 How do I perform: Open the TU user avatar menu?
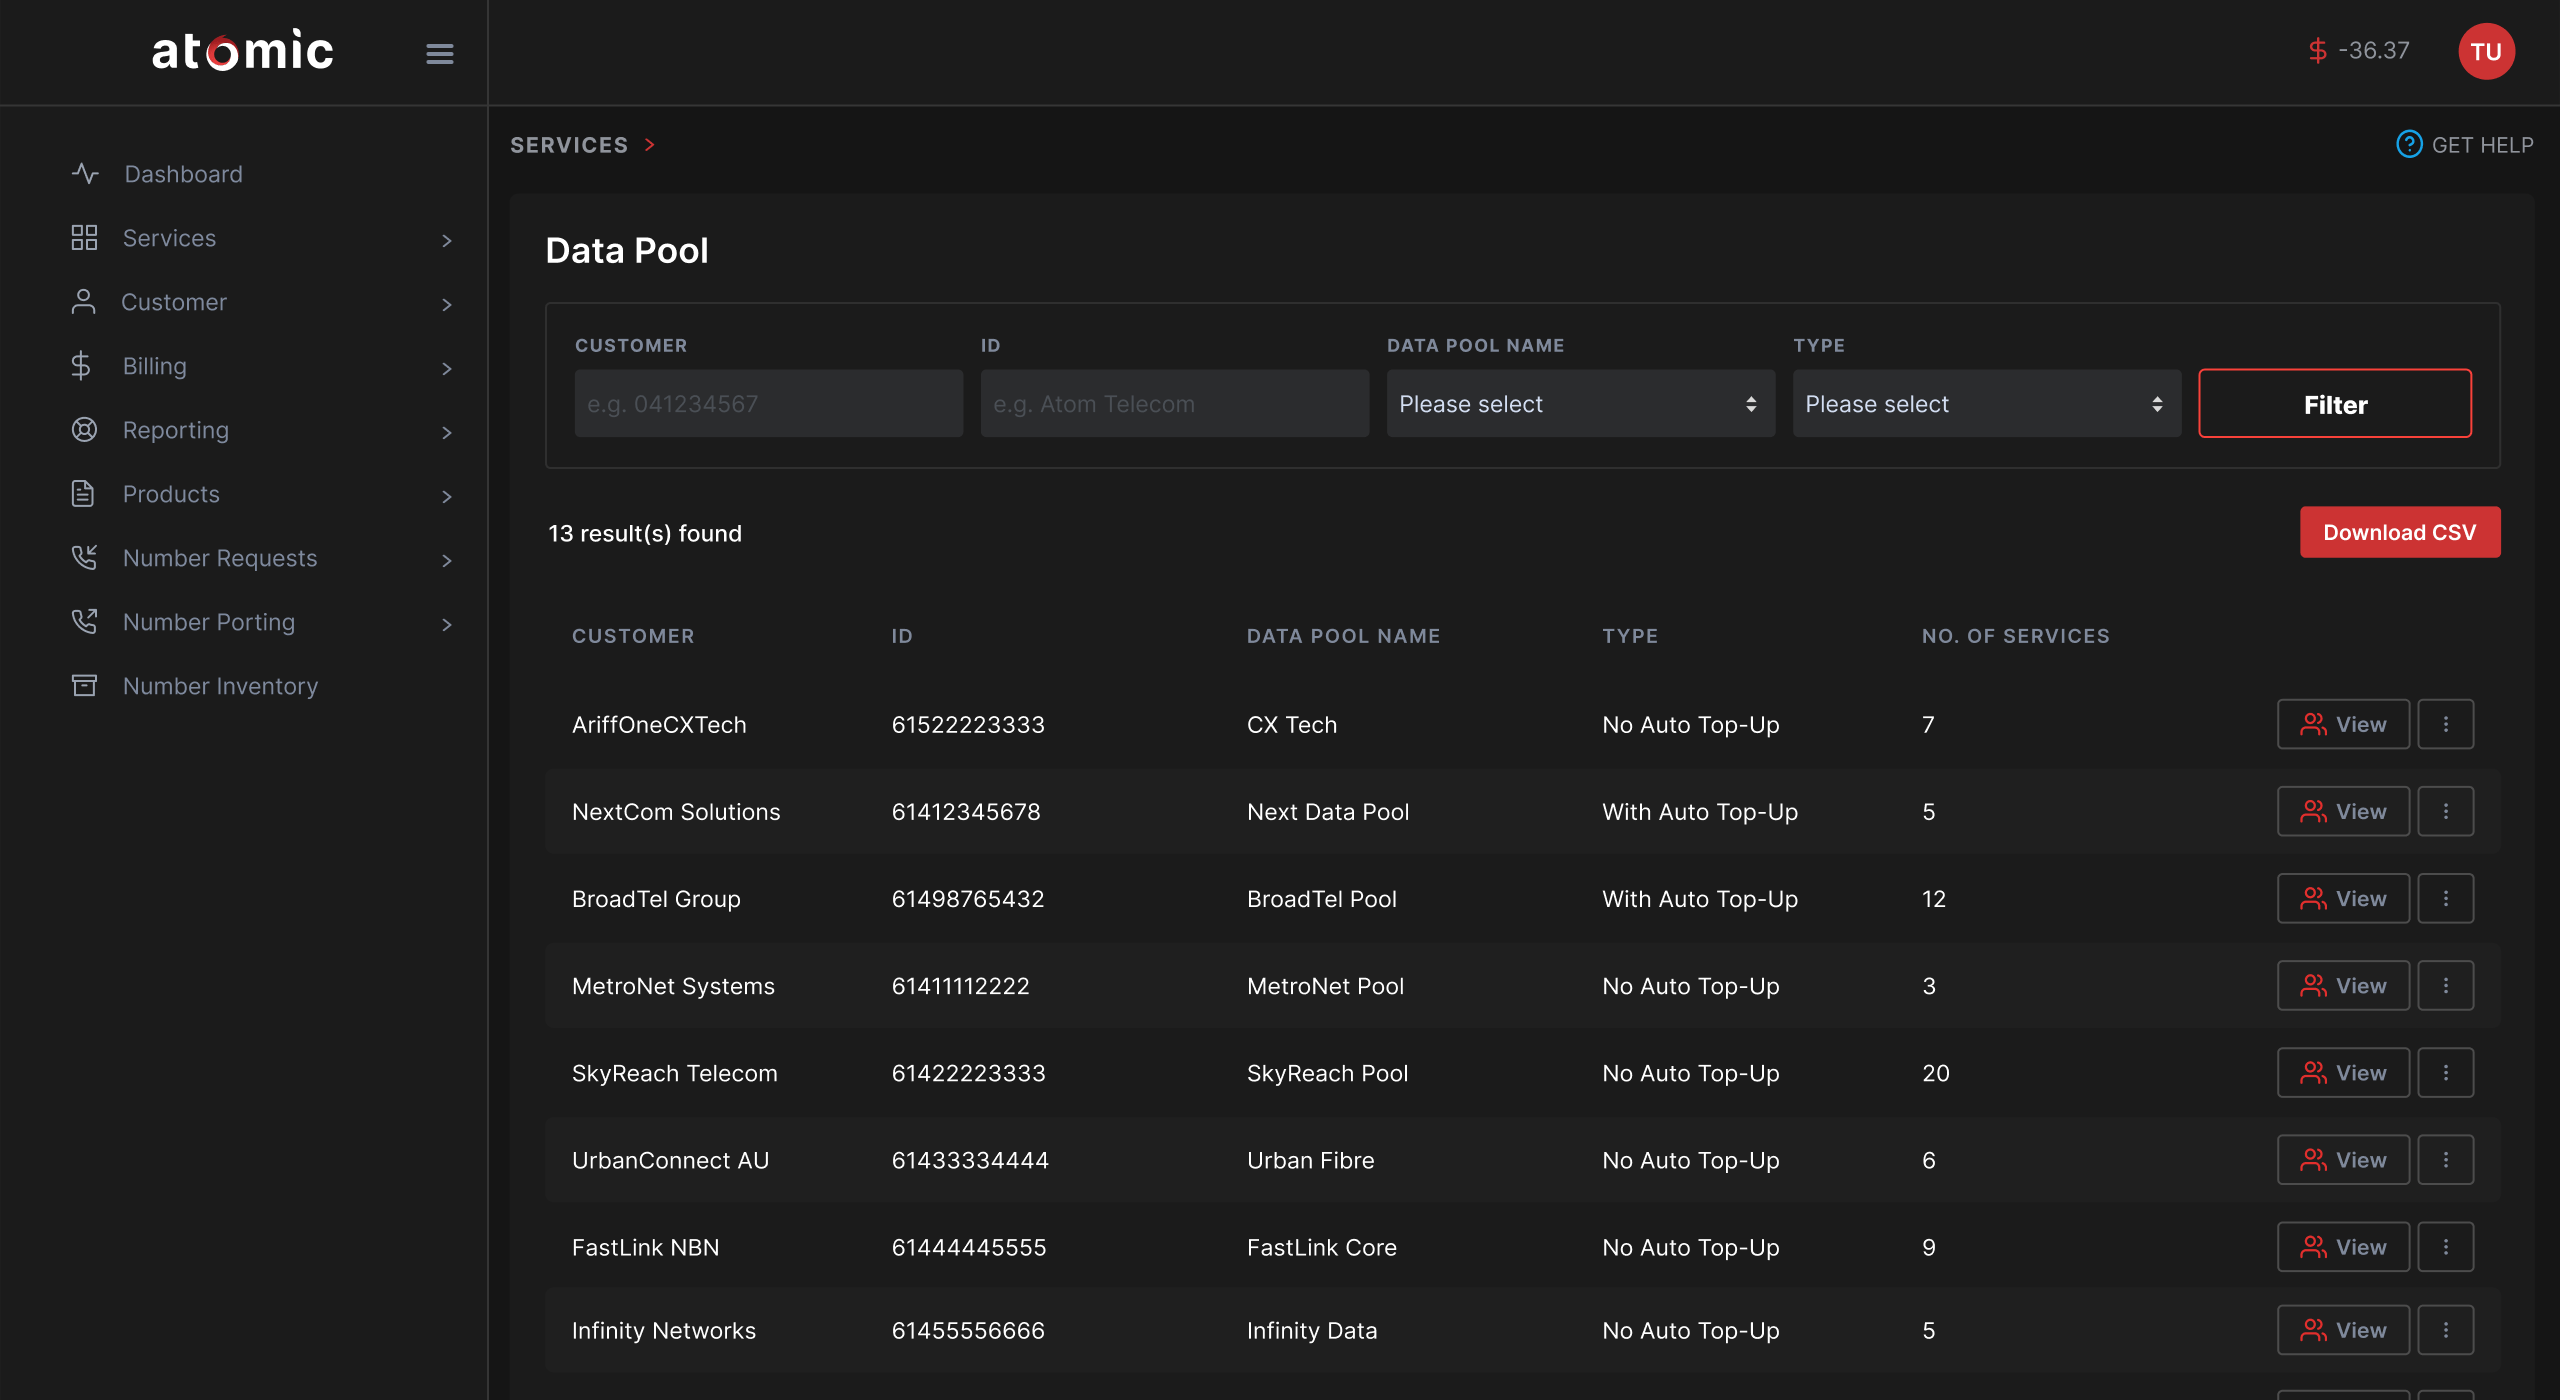tap(2485, 52)
